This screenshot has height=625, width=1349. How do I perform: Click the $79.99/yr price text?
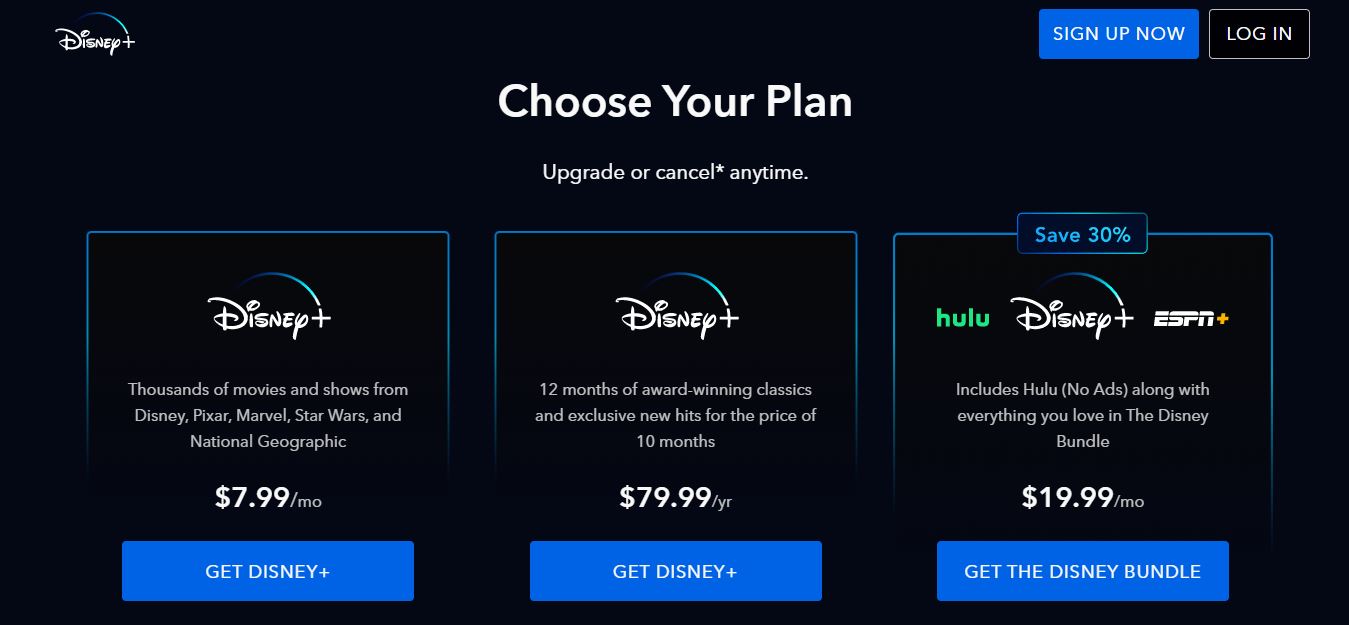675,495
